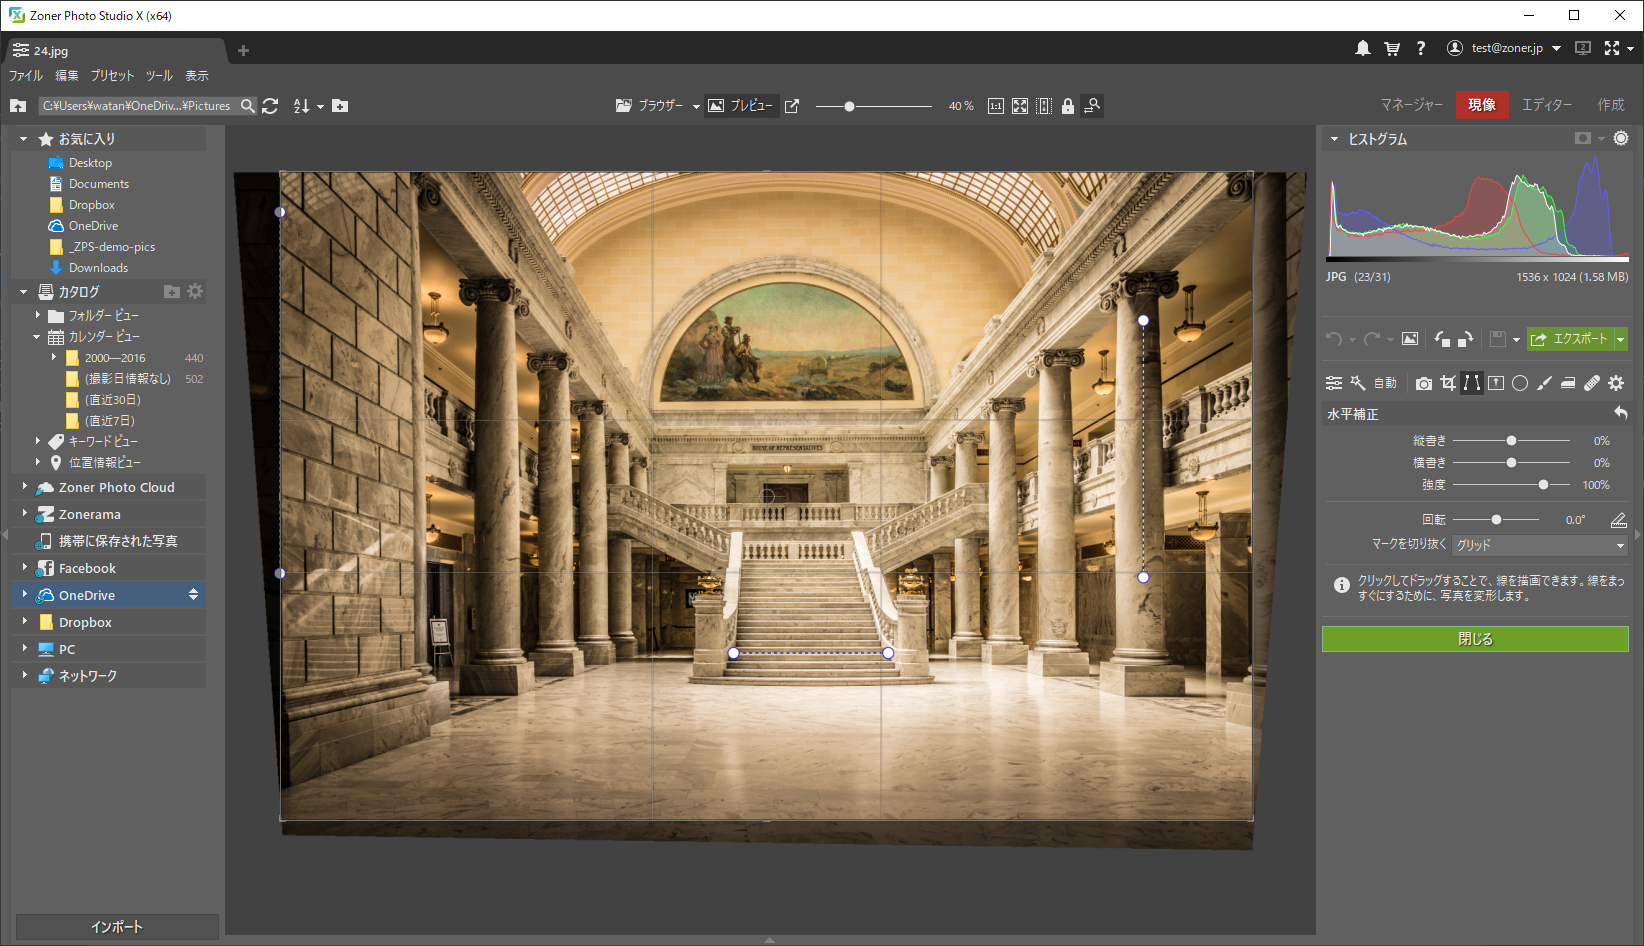Screen dimensions: 1644x946
Task: Select the filter brush tool
Action: 1544,383
